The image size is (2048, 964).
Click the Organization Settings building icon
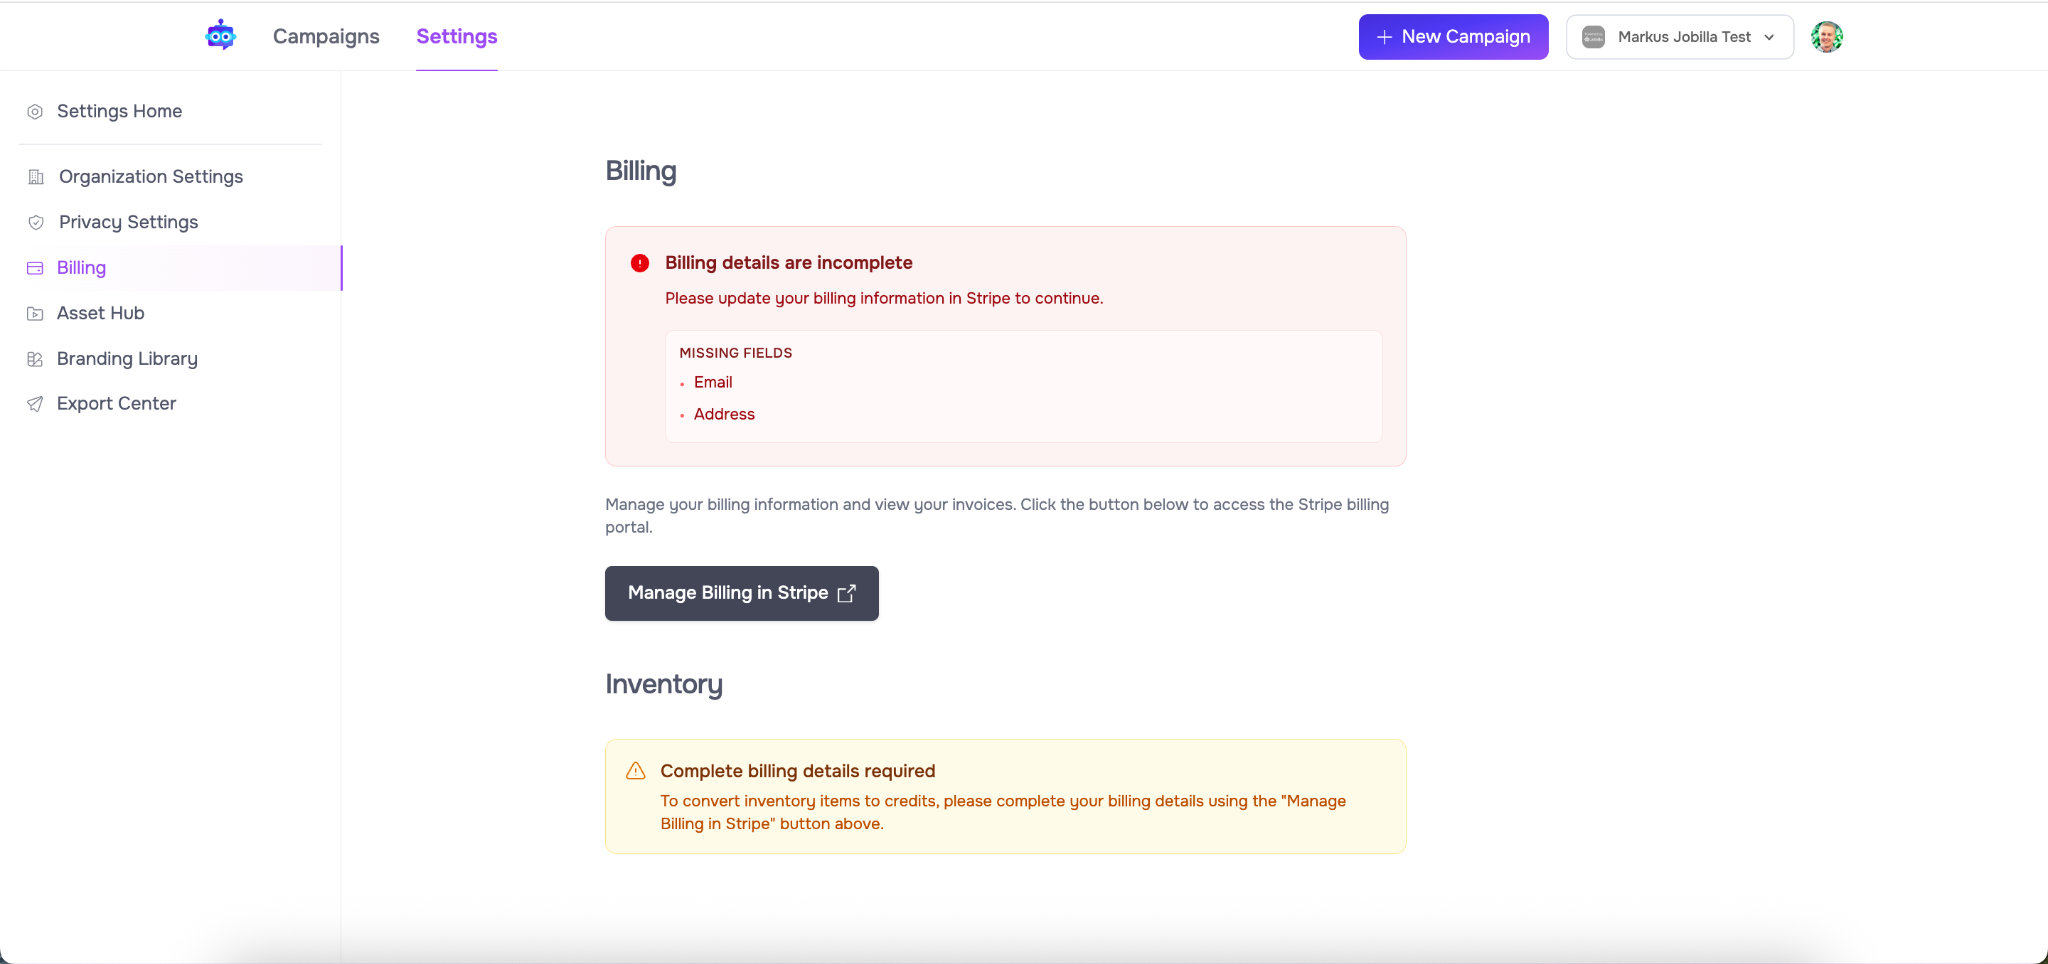tap(36, 177)
